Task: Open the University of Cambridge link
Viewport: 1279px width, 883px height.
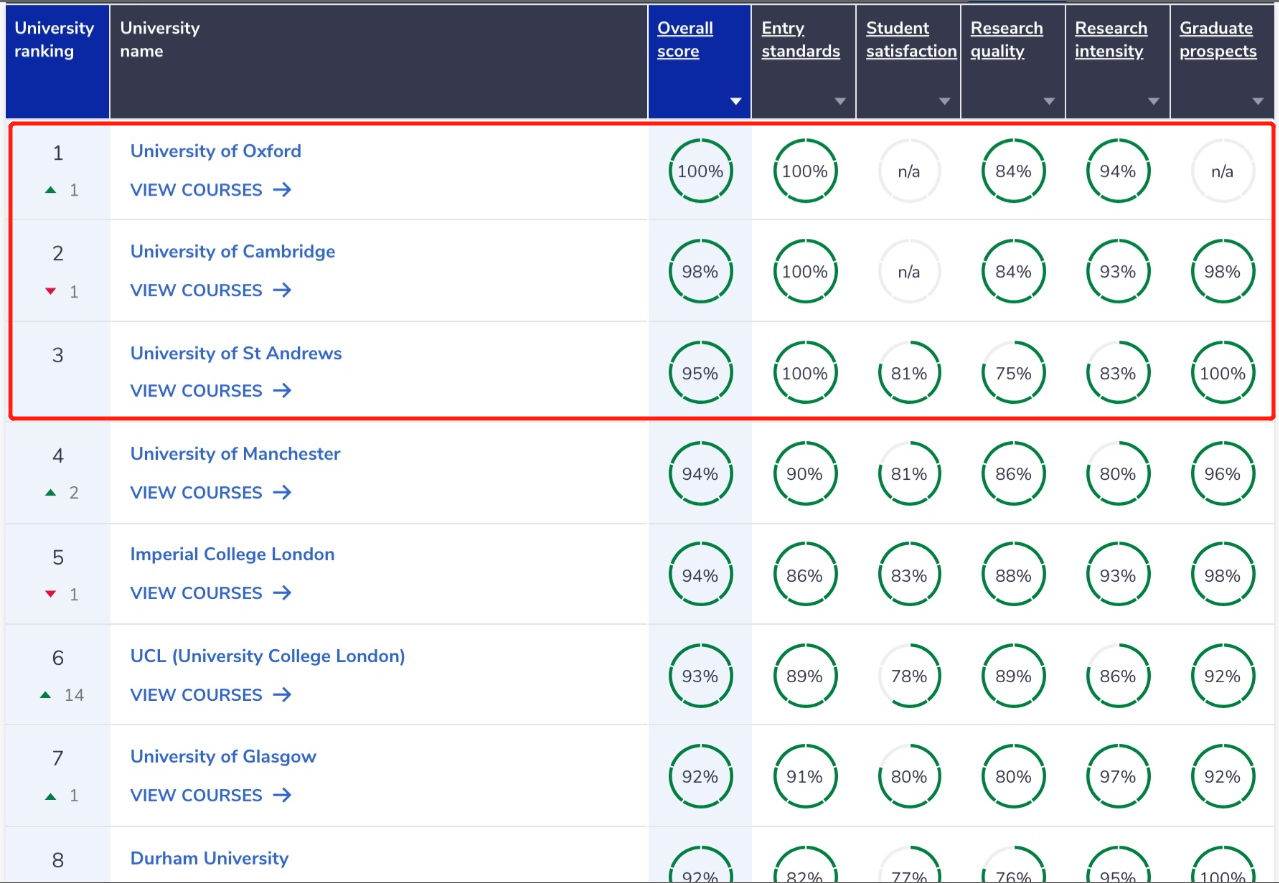Action: (233, 251)
